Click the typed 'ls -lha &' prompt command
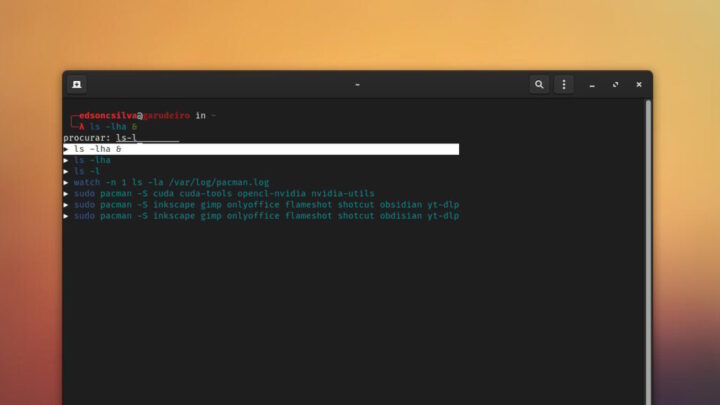Image resolution: width=720 pixels, height=405 pixels. [112, 127]
